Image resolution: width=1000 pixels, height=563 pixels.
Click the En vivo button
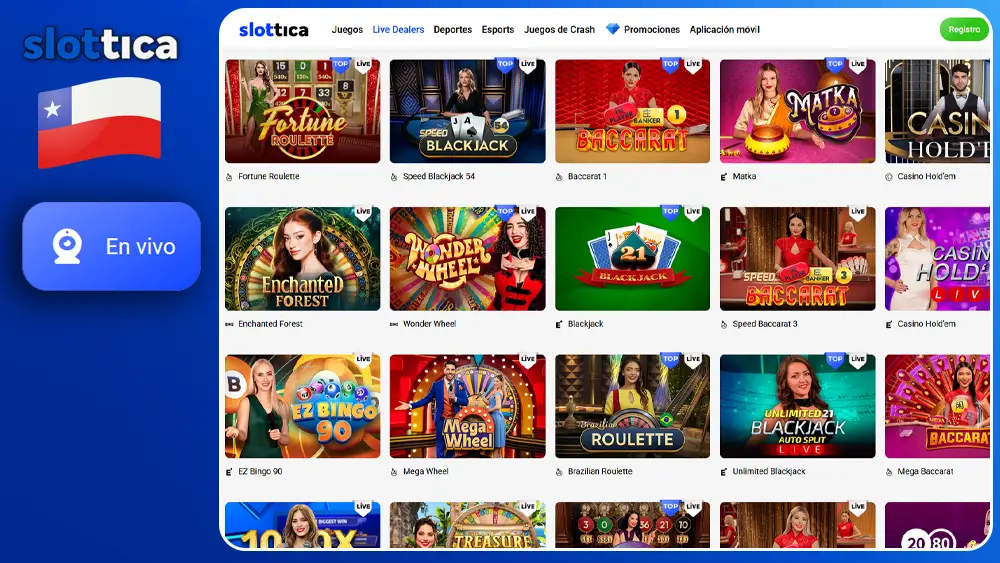coord(112,246)
